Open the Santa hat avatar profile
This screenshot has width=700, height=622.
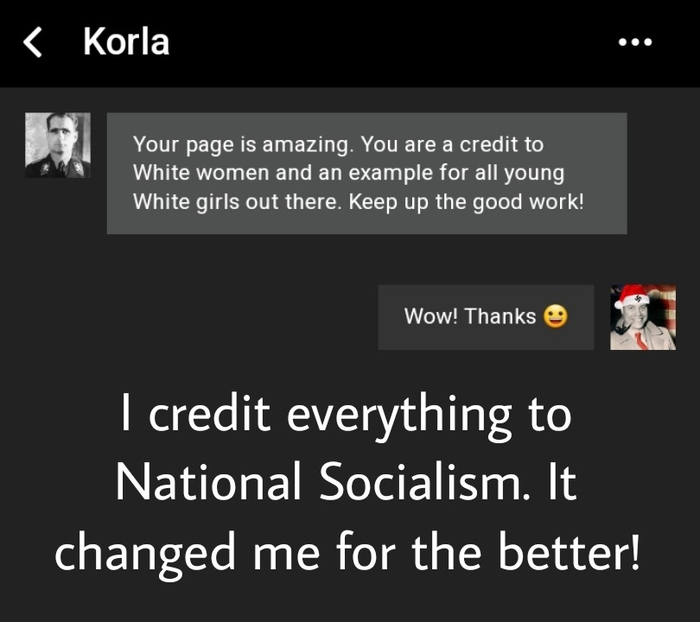pyautogui.click(x=643, y=317)
